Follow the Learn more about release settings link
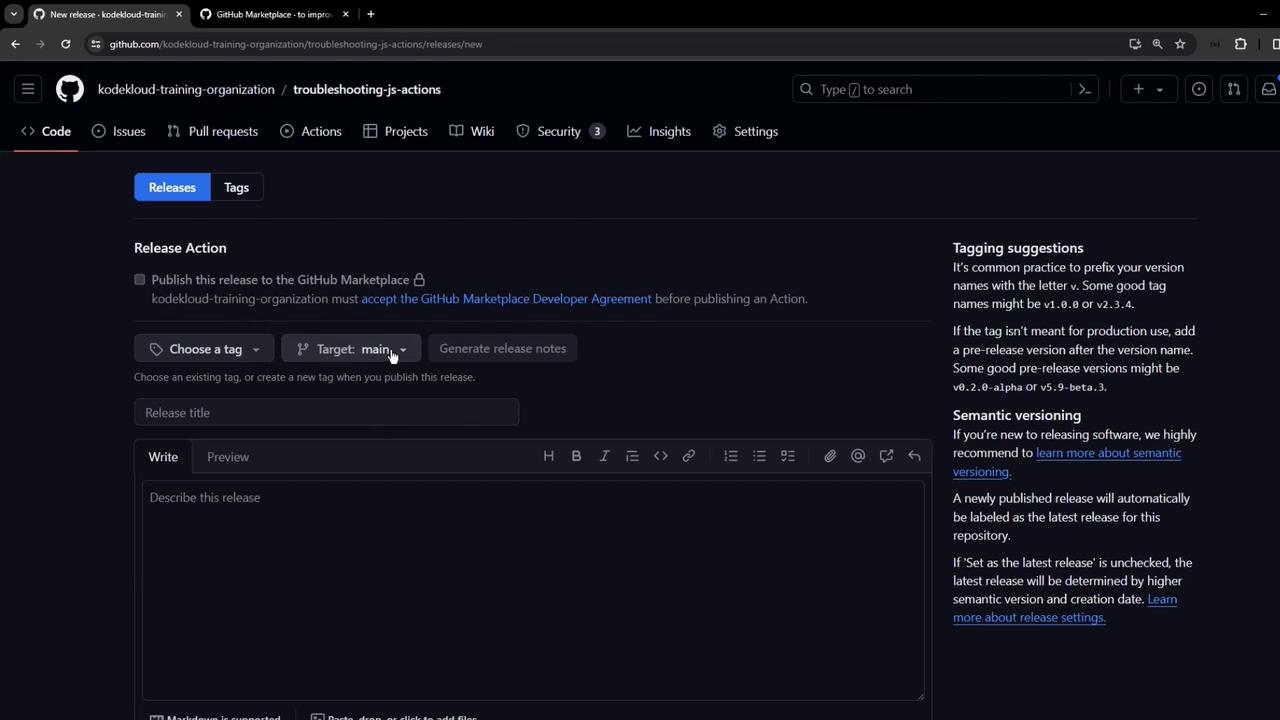The width and height of the screenshot is (1280, 720). point(1065,608)
